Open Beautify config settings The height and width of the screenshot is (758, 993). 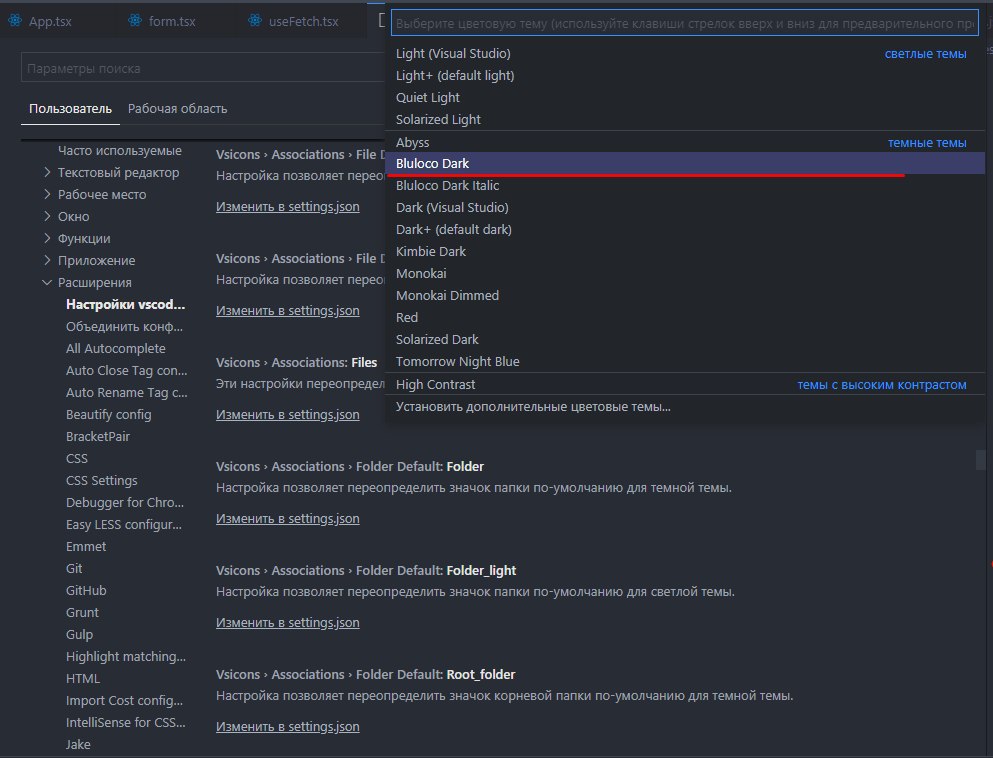(x=108, y=415)
